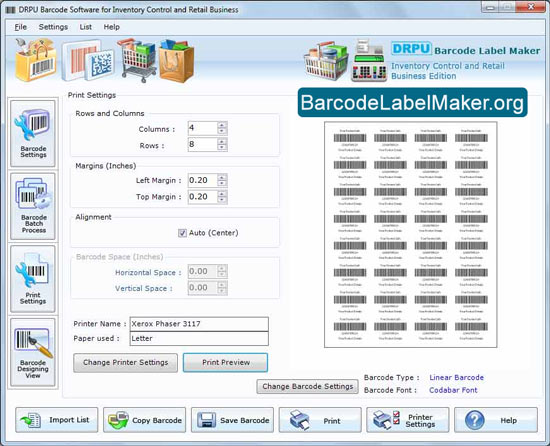Increase the Top Margin with up arrow
550x446 pixels.
coord(222,194)
